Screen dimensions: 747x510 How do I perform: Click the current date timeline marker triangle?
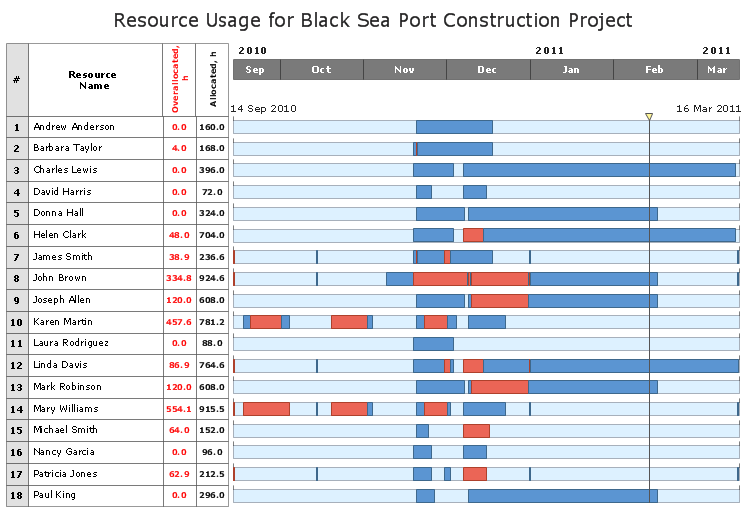(649, 116)
